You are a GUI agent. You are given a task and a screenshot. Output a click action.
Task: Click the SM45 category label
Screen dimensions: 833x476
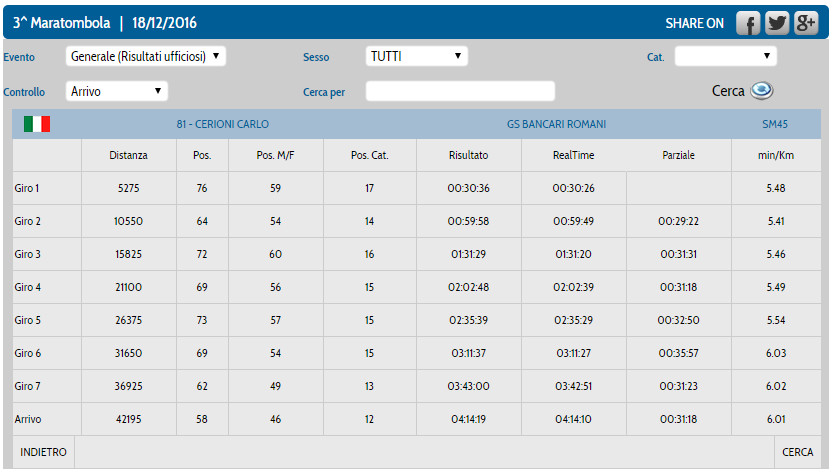(775, 125)
